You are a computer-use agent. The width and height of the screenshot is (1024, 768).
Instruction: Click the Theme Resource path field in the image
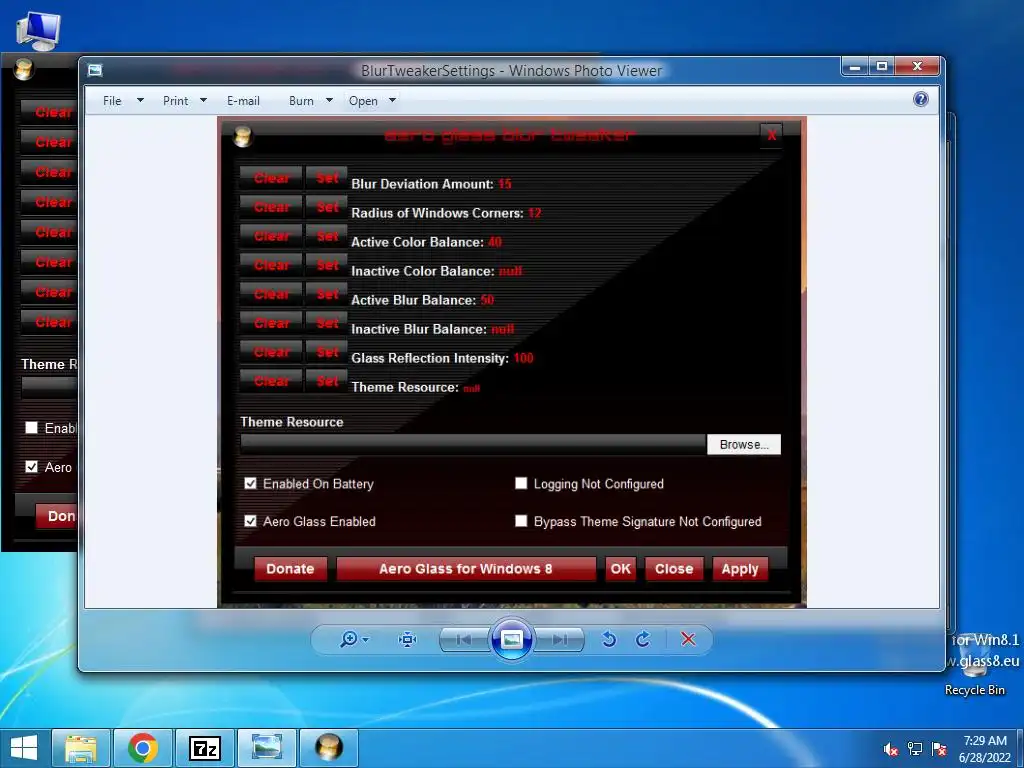pyautogui.click(x=473, y=444)
